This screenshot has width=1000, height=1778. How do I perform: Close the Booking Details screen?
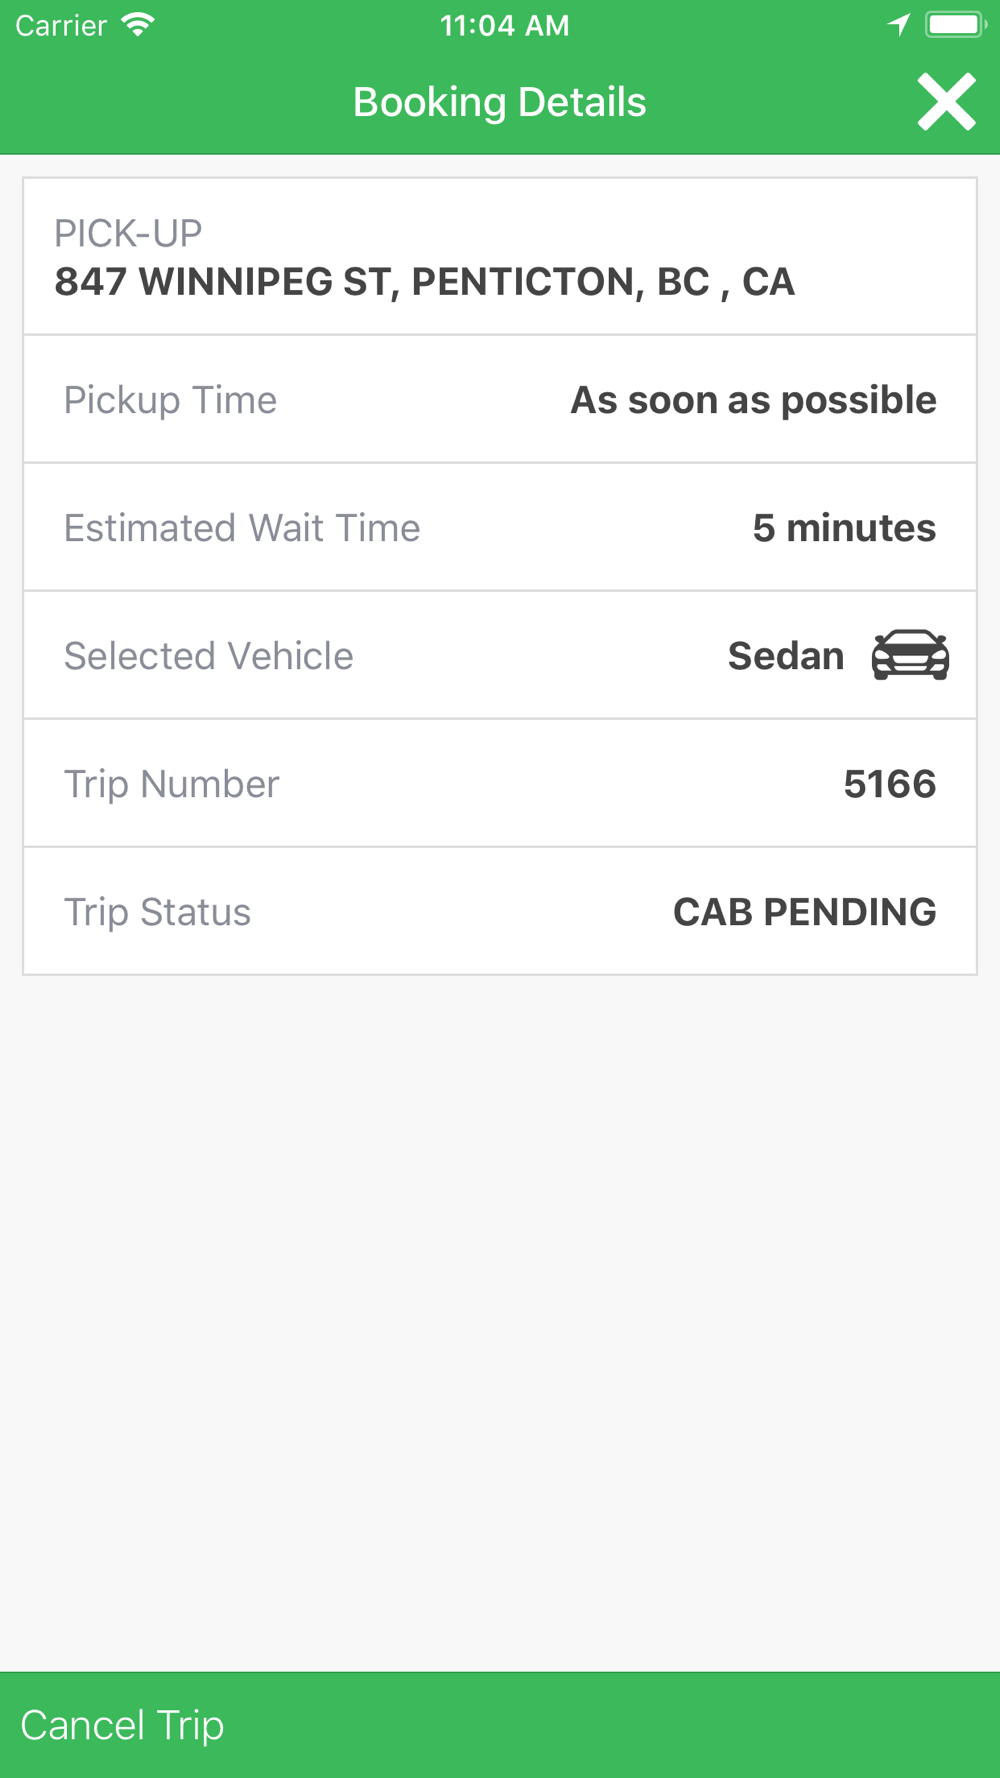[x=946, y=102]
